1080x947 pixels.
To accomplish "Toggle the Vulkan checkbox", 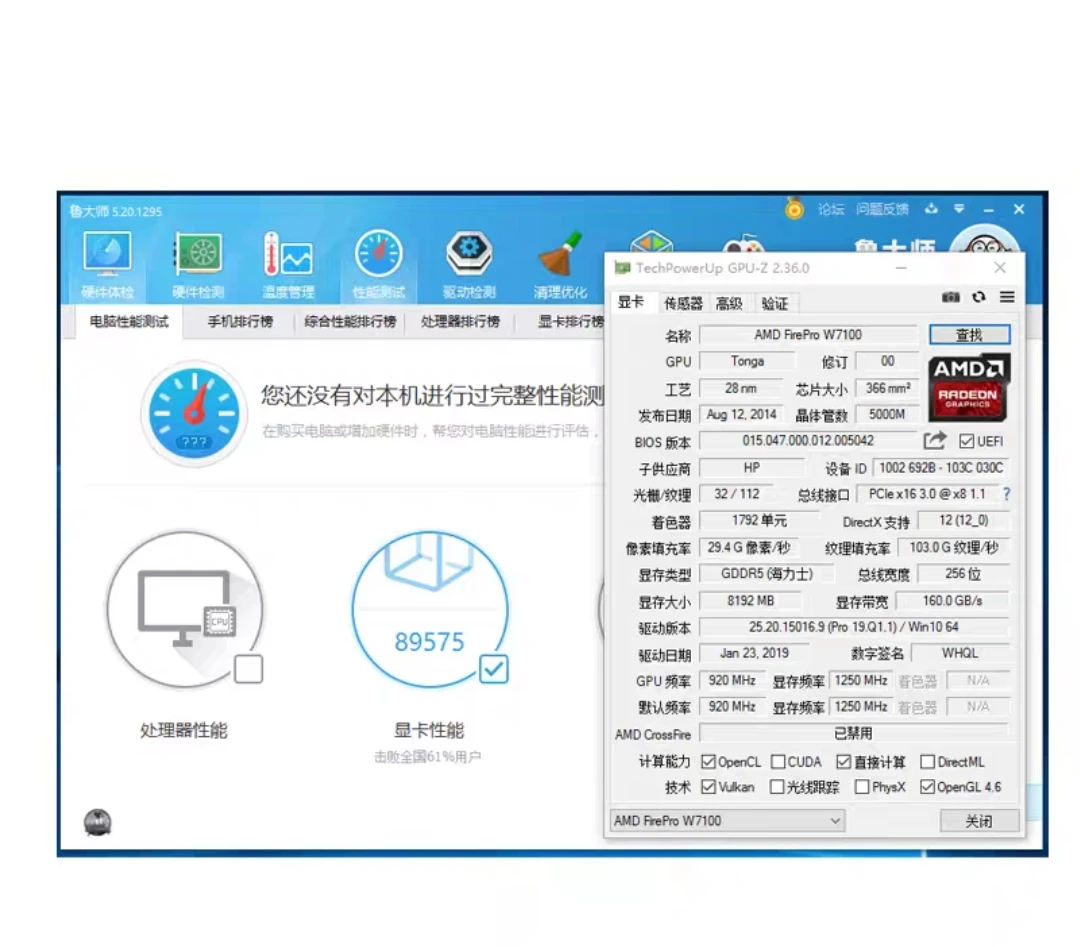I will click(708, 787).
